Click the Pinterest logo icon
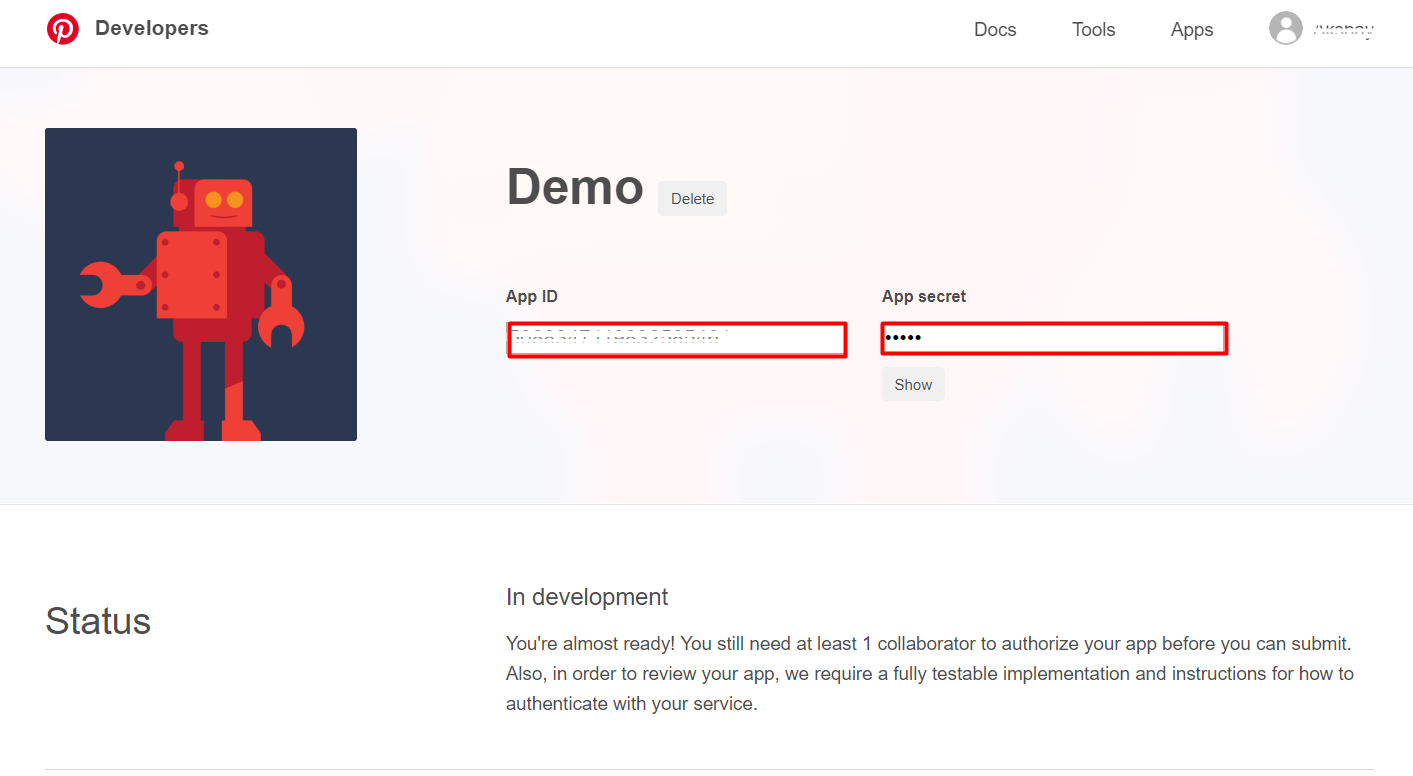The image size is (1413, 776). tap(62, 29)
